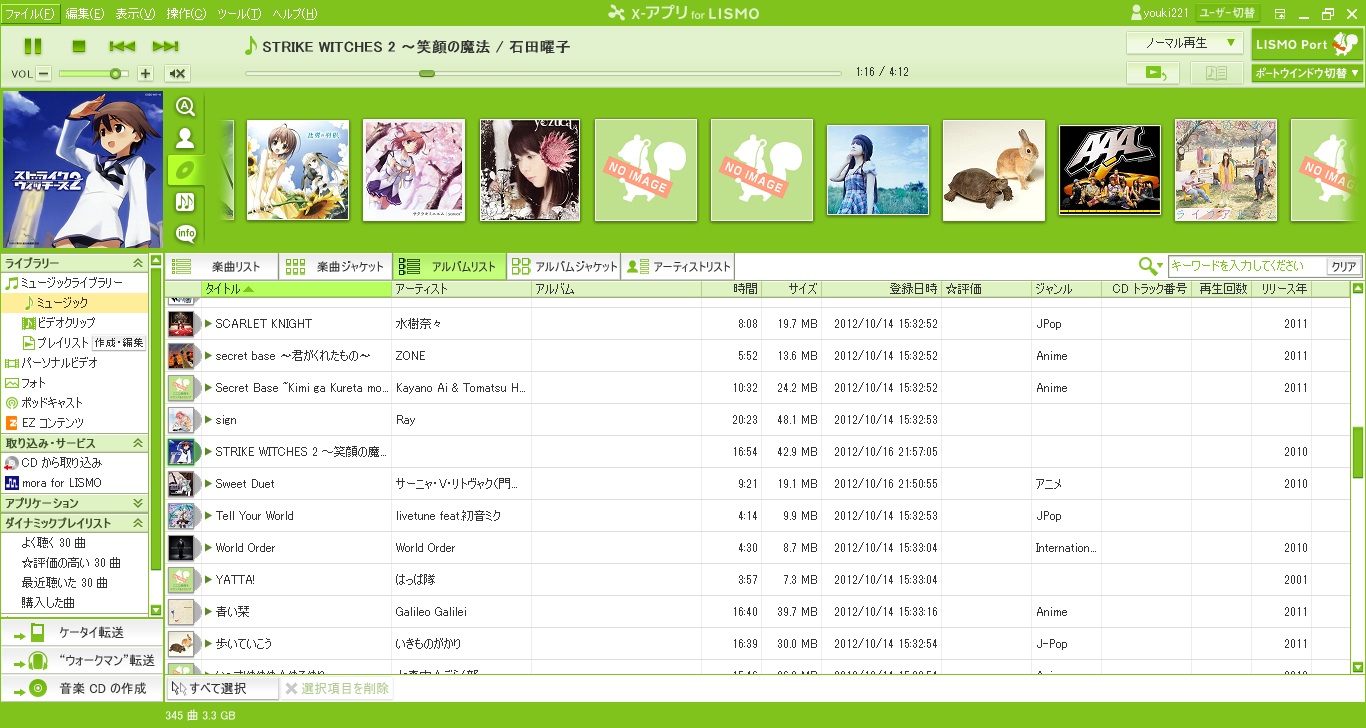Click the artist person icon beside album art
This screenshot has height=728, width=1366.
coord(185,139)
